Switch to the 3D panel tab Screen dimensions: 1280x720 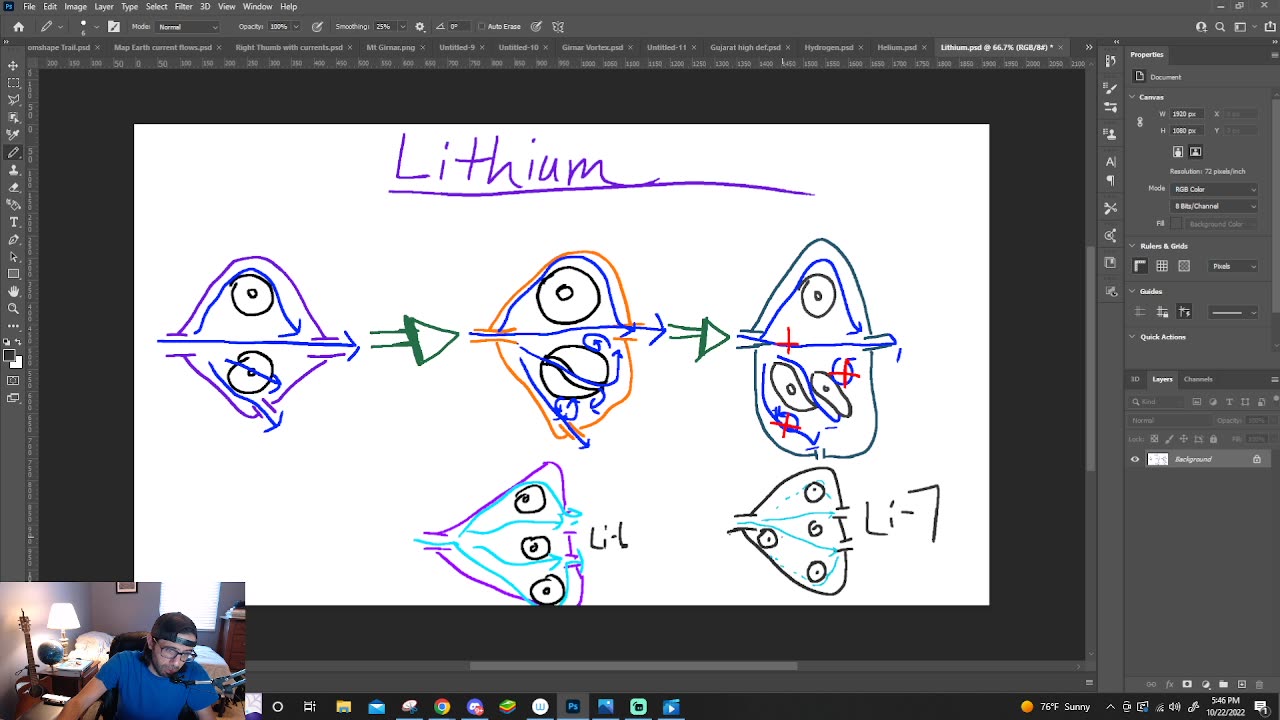(1135, 379)
